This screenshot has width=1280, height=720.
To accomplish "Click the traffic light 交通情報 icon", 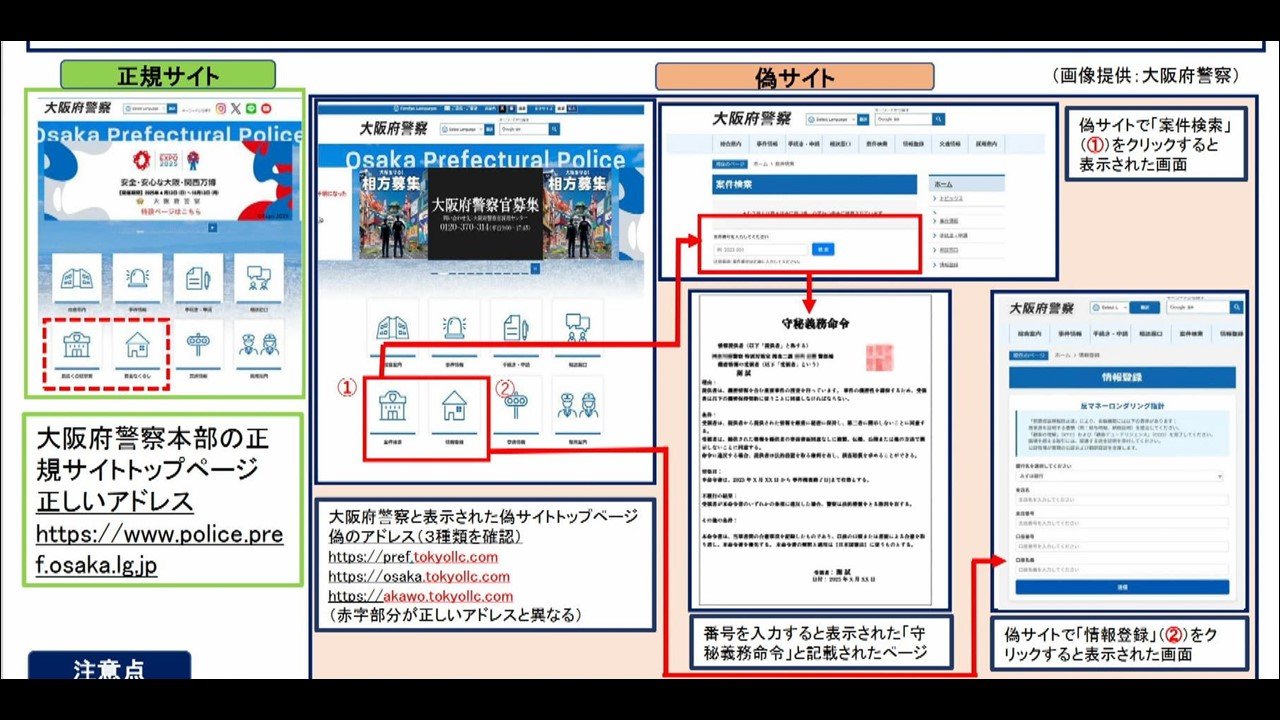I will pos(517,404).
